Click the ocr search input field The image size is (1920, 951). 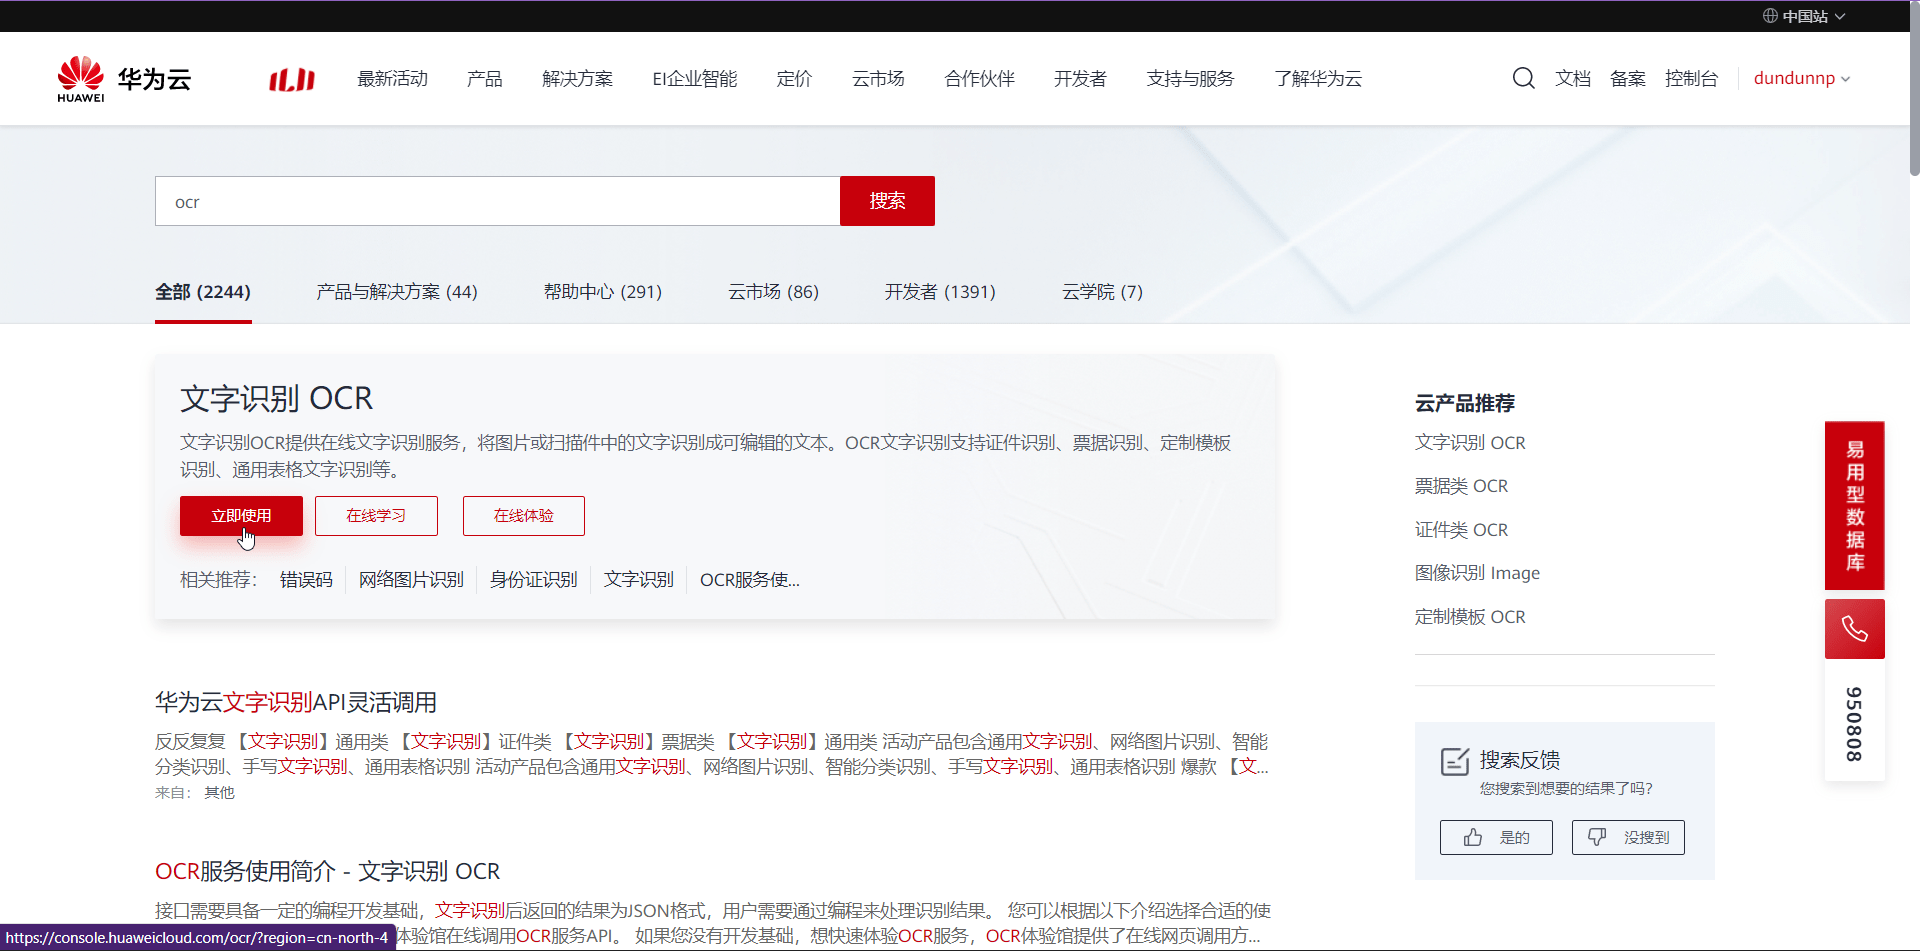click(x=497, y=201)
